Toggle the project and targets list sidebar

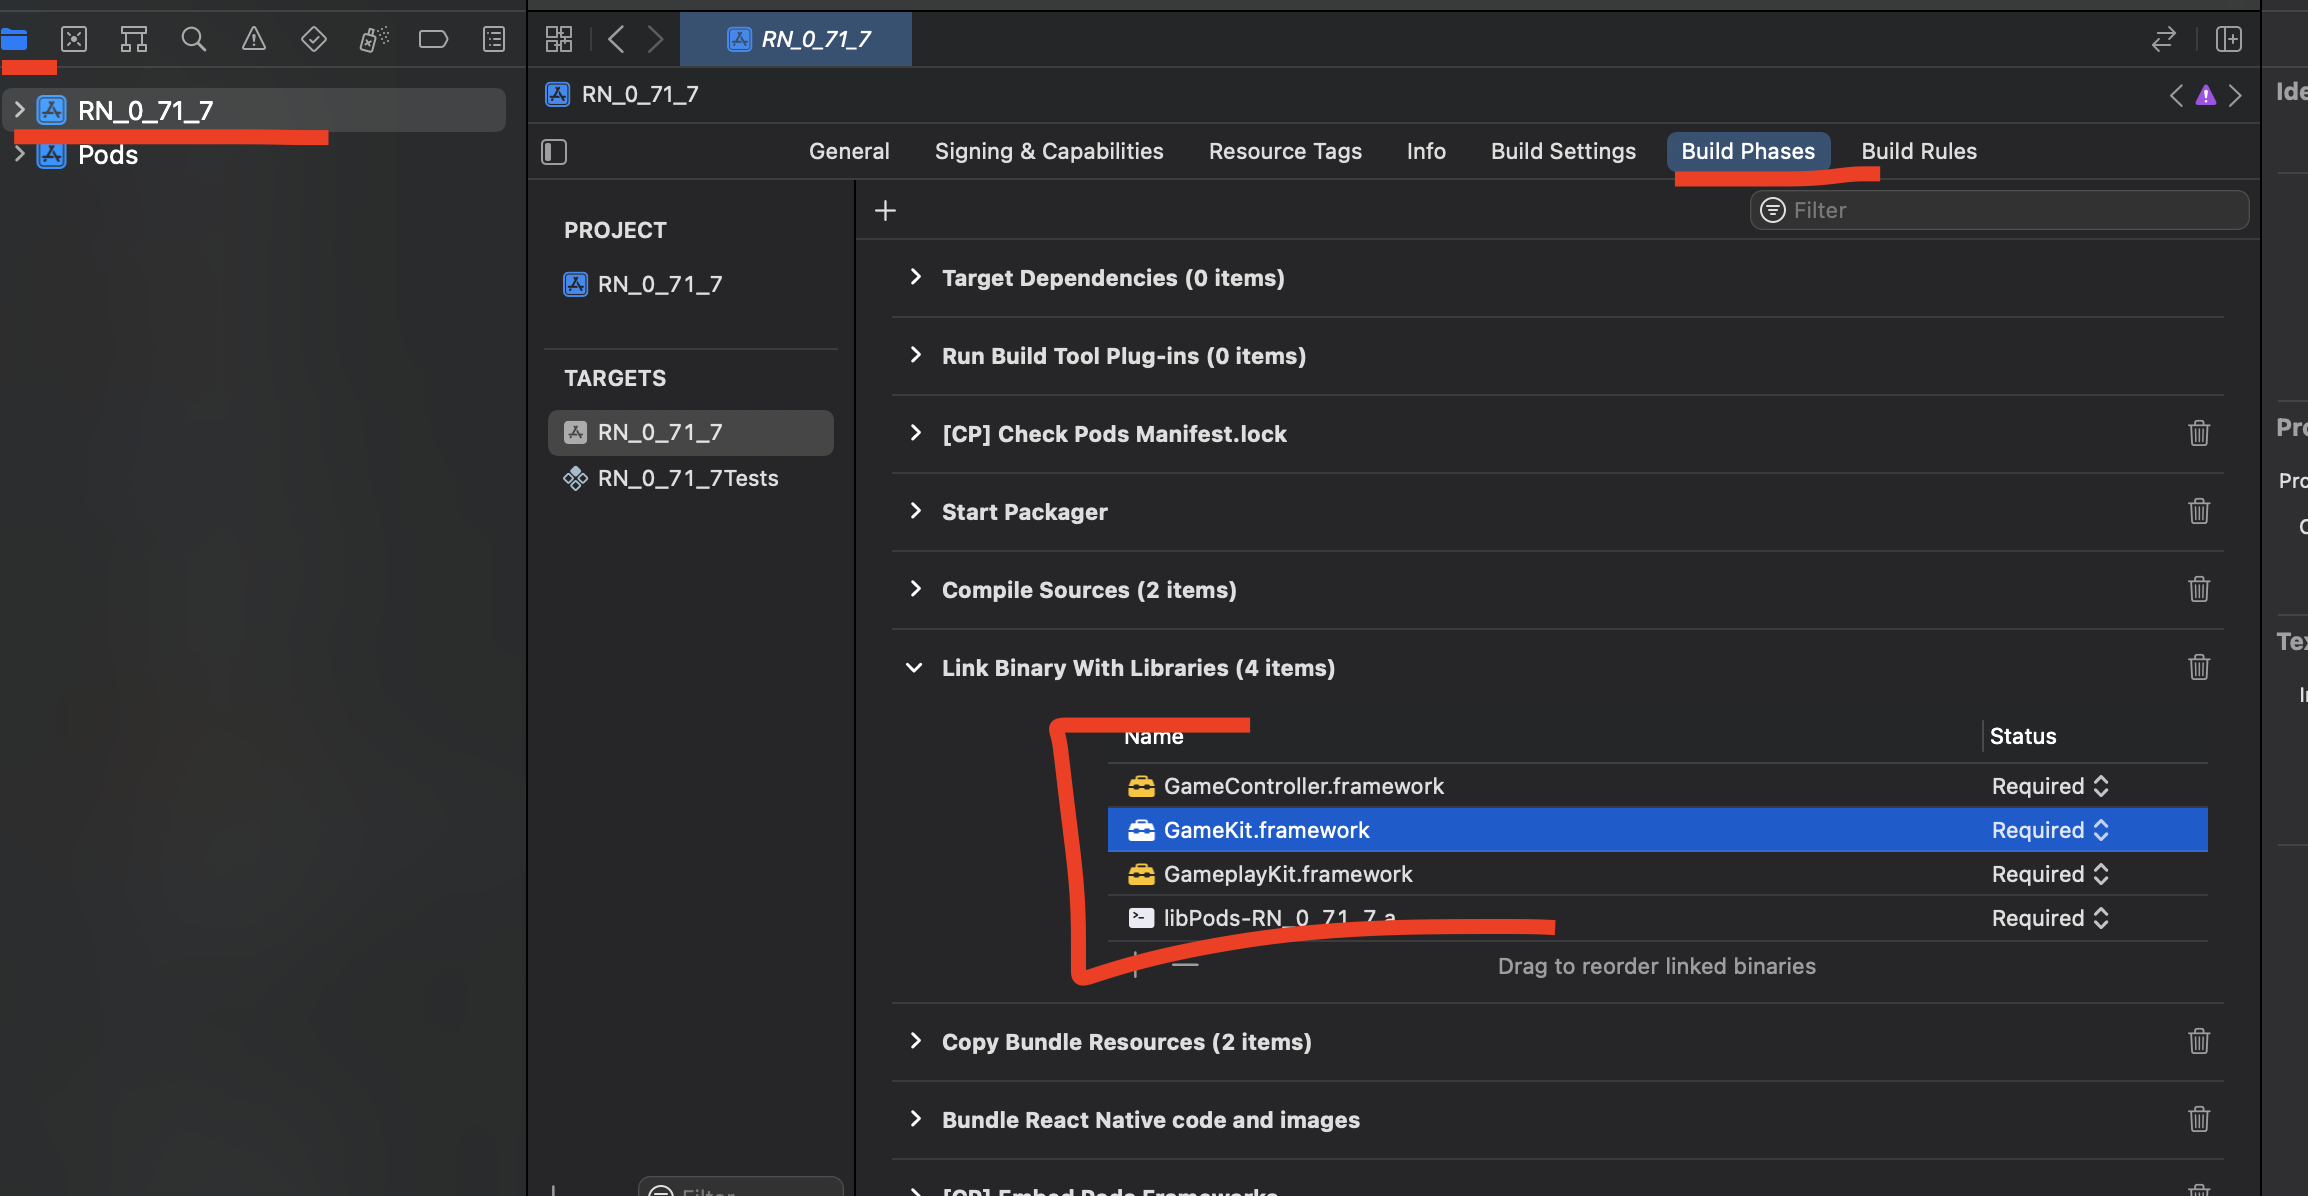point(554,152)
